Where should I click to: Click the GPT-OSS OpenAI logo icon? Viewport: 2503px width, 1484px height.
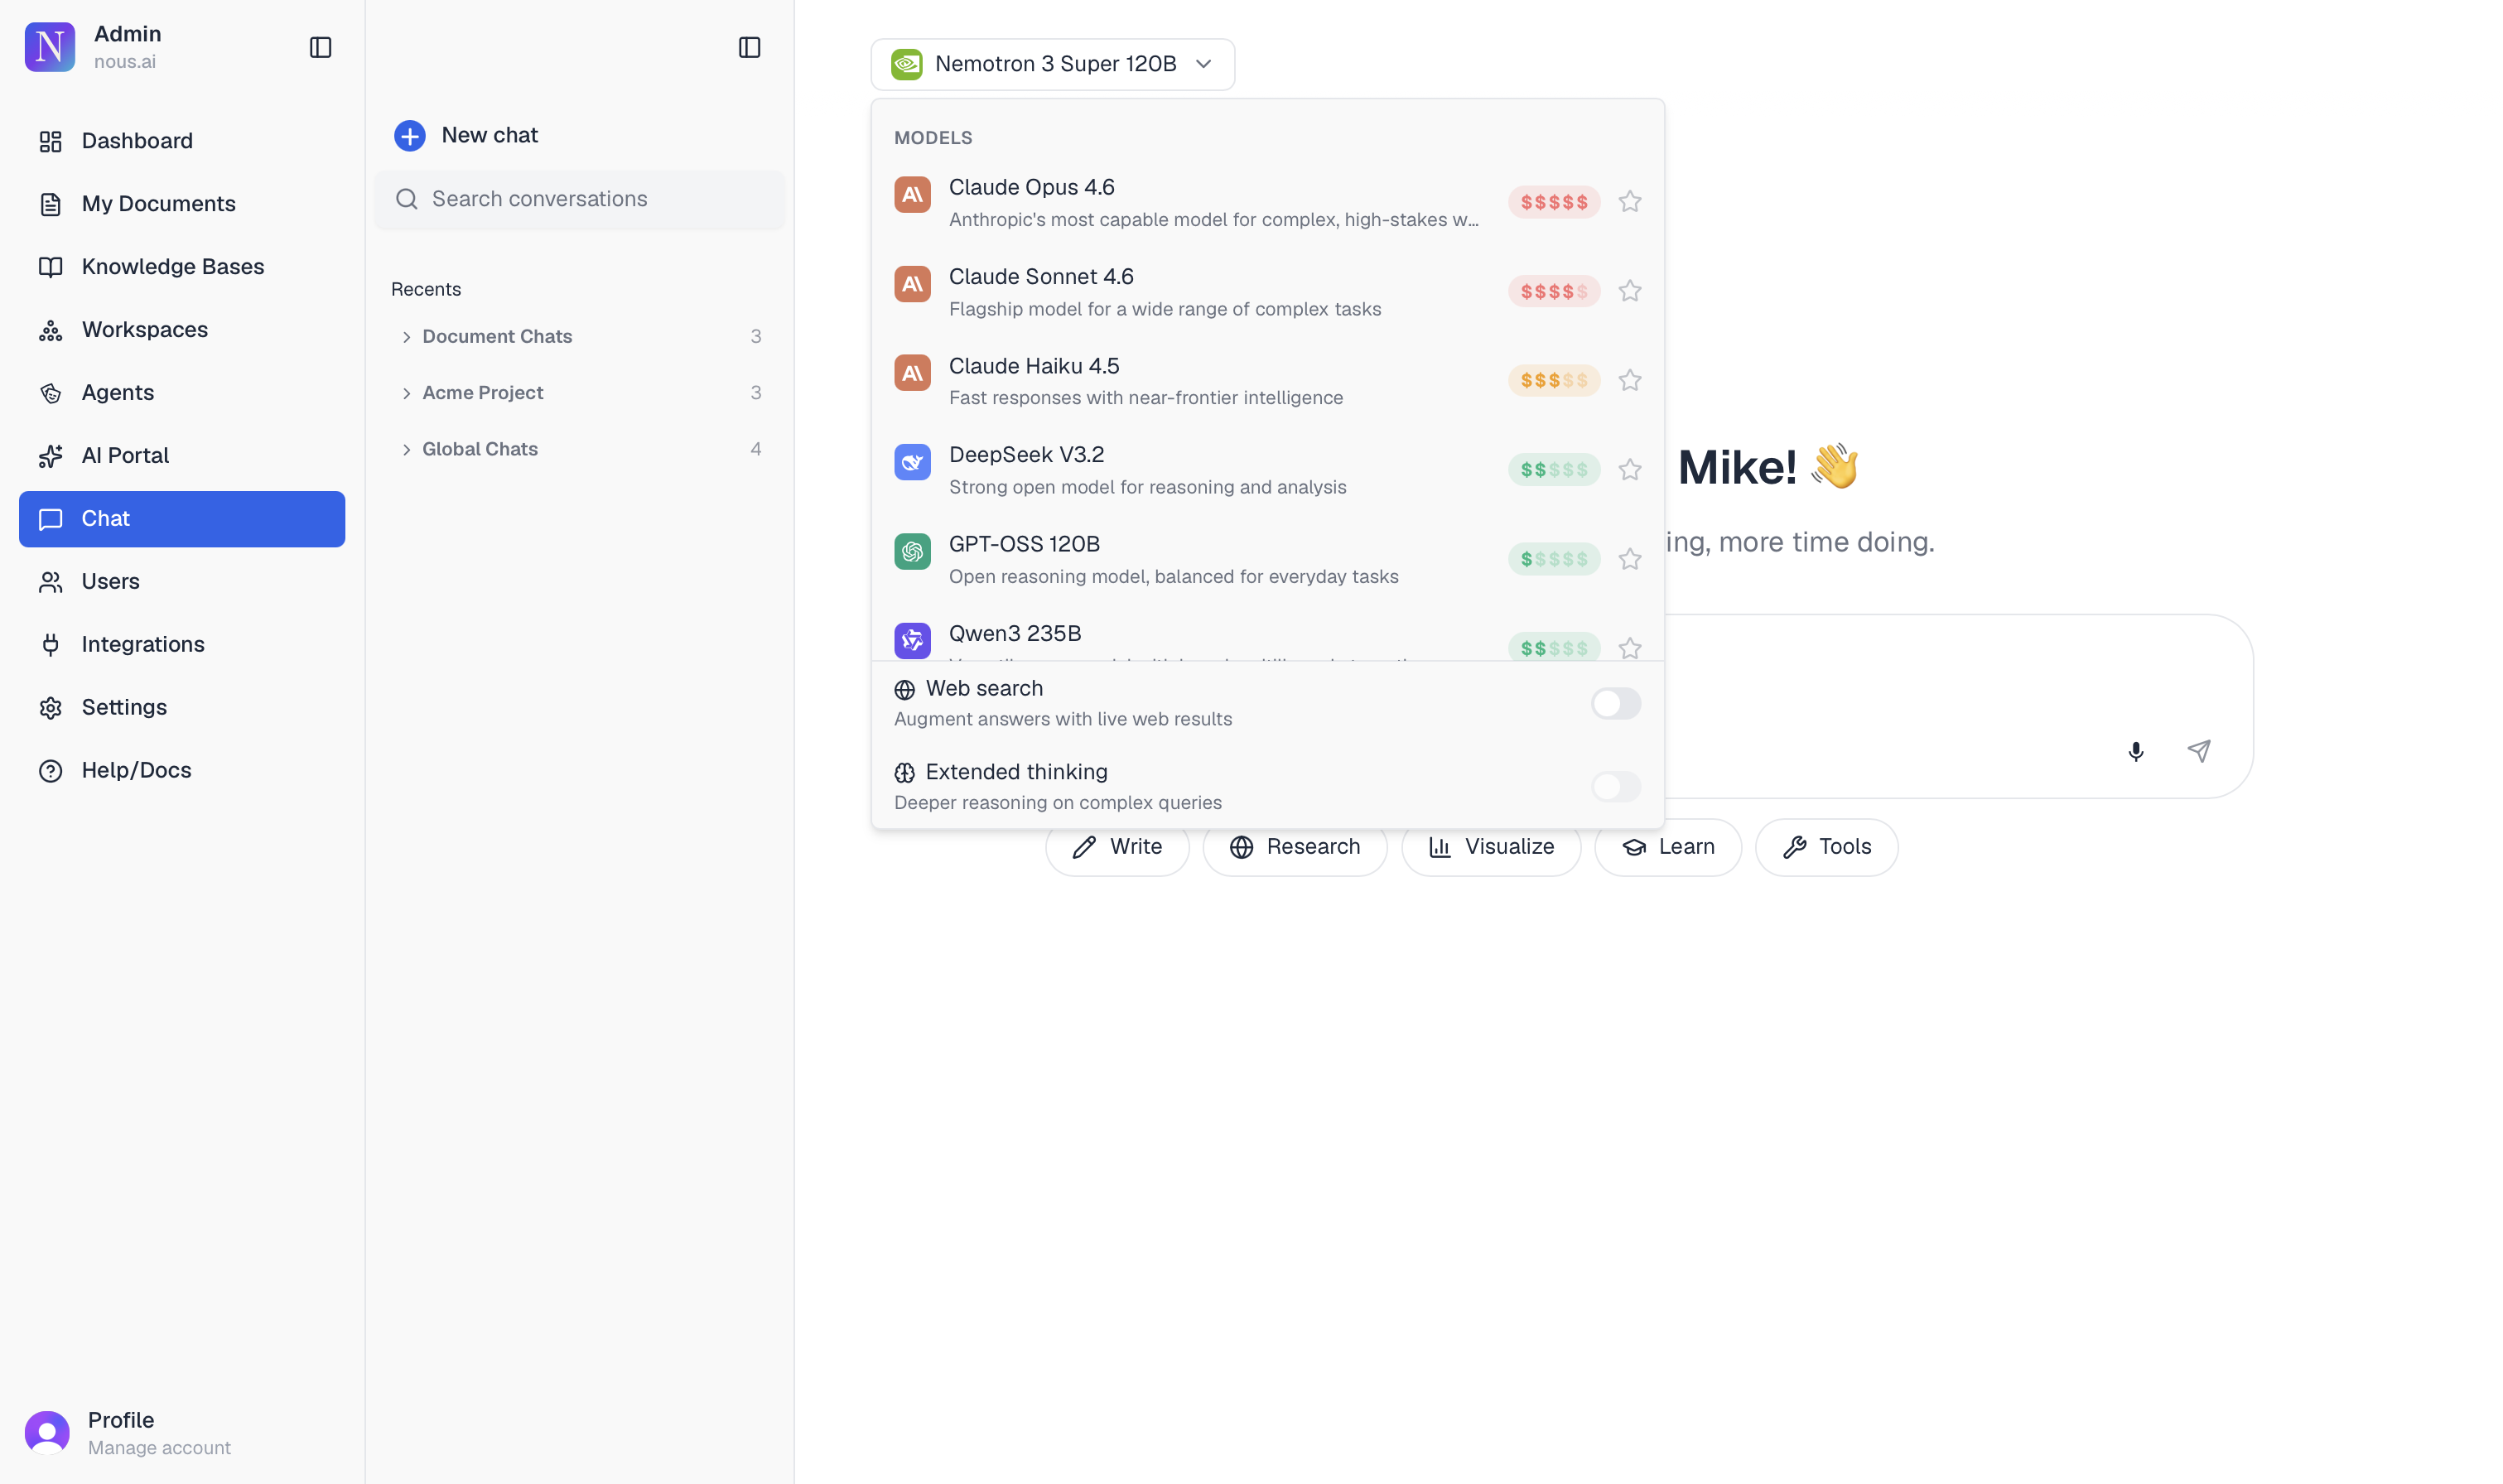pyautogui.click(x=912, y=551)
